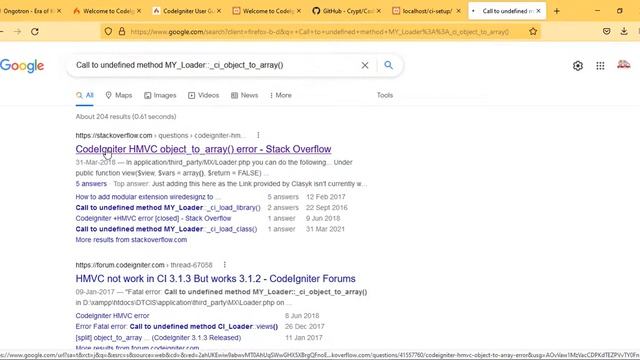This screenshot has height=360, width=640.
Task: Open the '5 answers' link
Action: (91, 184)
